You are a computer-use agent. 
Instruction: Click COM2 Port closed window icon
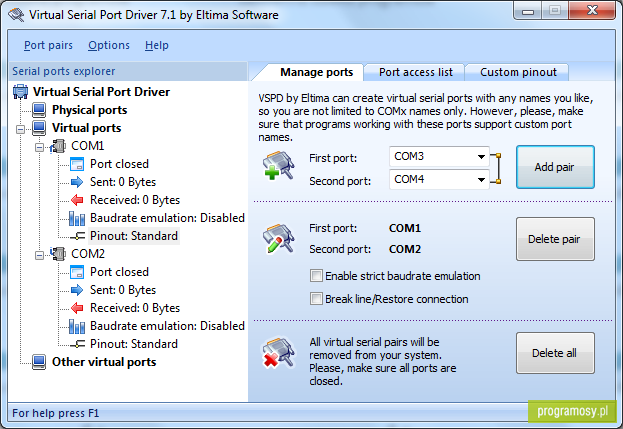coord(77,272)
